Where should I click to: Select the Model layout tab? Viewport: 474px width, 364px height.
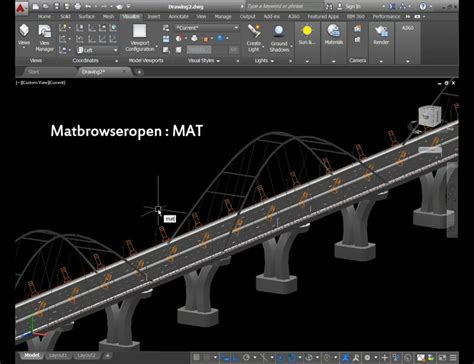(32, 355)
